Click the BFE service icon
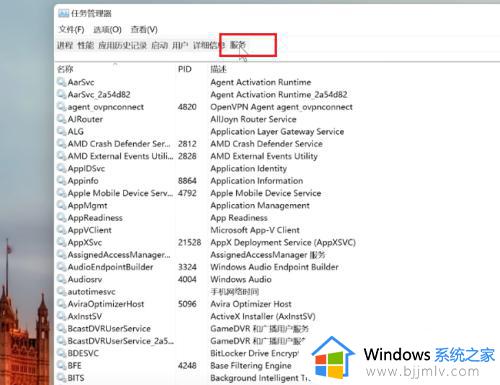This screenshot has height=385, width=500. [x=62, y=366]
